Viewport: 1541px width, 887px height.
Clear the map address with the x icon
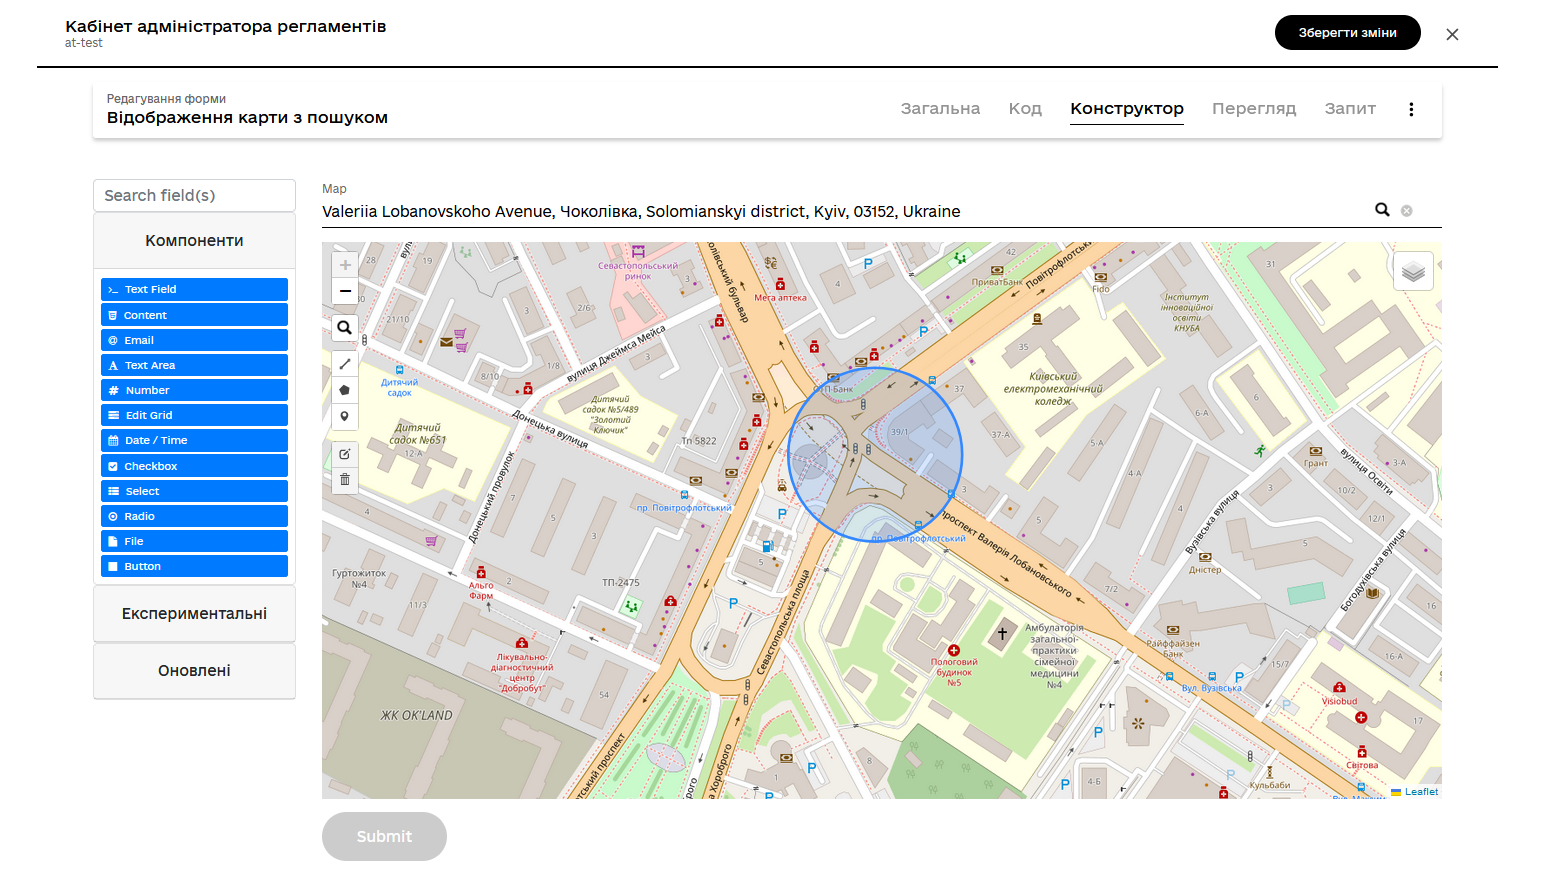click(1407, 211)
